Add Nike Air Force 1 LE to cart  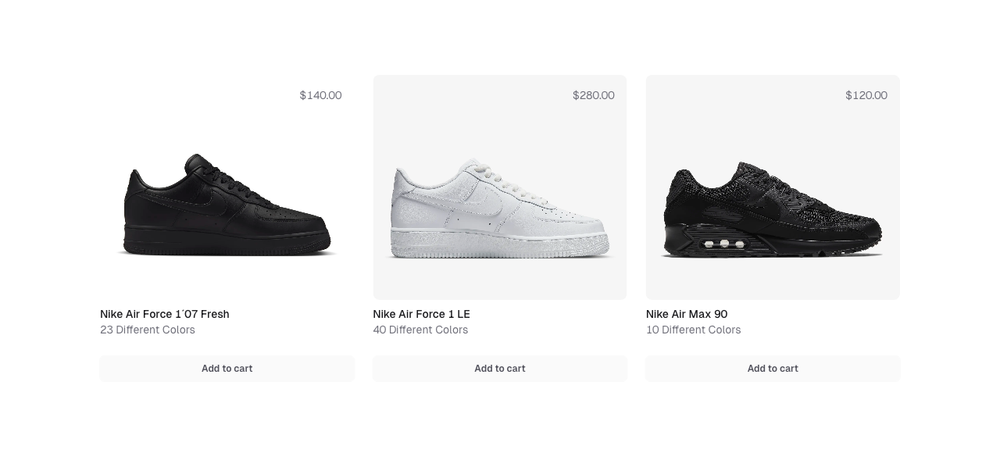point(500,368)
